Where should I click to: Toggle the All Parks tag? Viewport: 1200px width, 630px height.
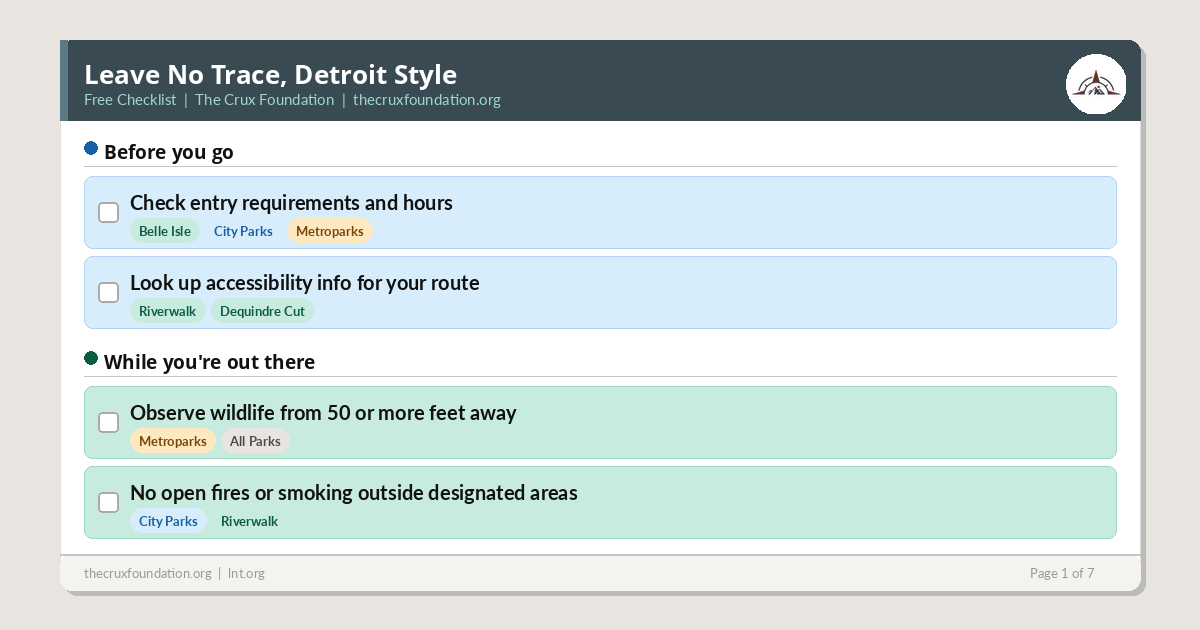(255, 441)
